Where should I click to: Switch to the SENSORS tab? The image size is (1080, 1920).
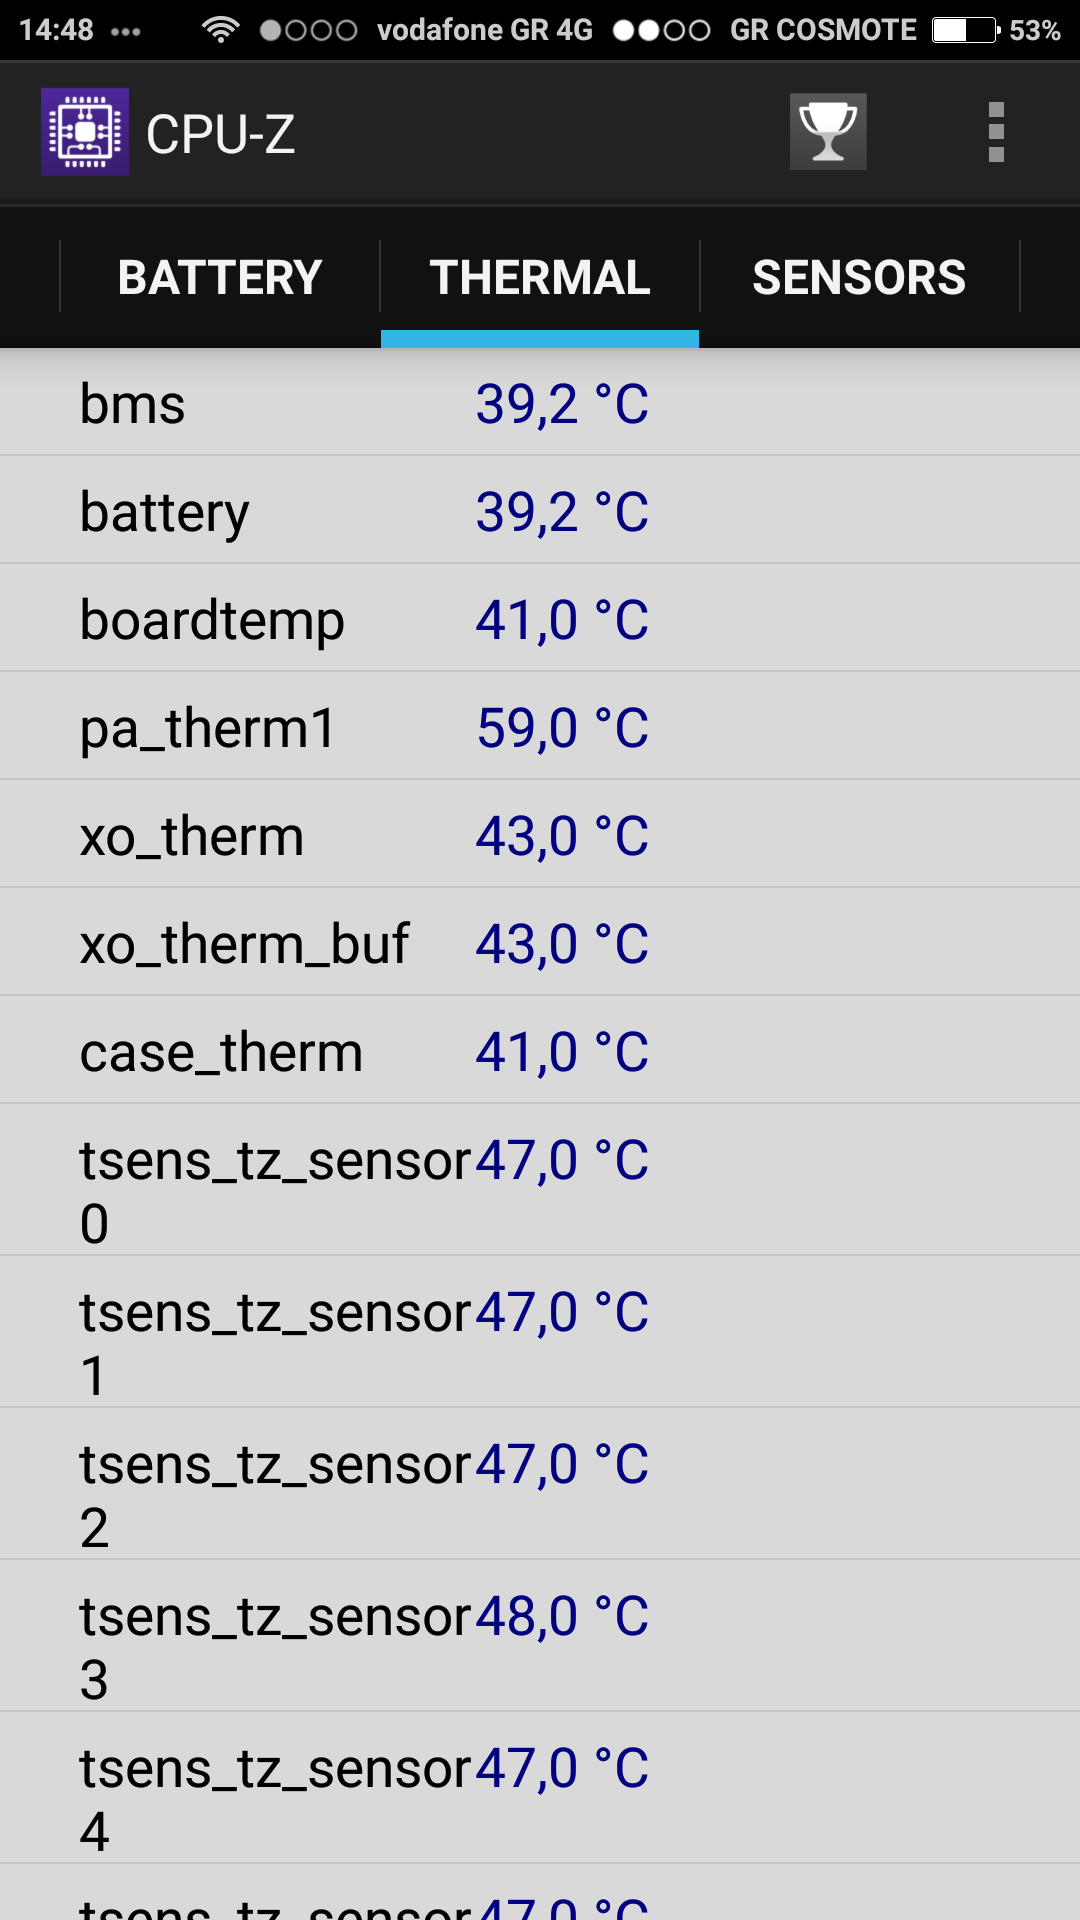tap(859, 277)
